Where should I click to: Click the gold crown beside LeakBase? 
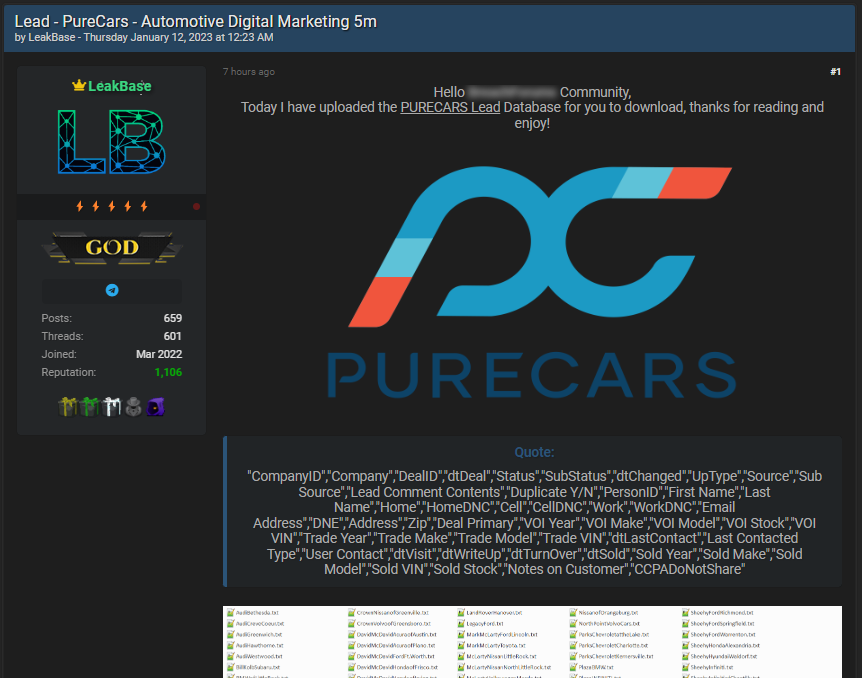click(79, 85)
